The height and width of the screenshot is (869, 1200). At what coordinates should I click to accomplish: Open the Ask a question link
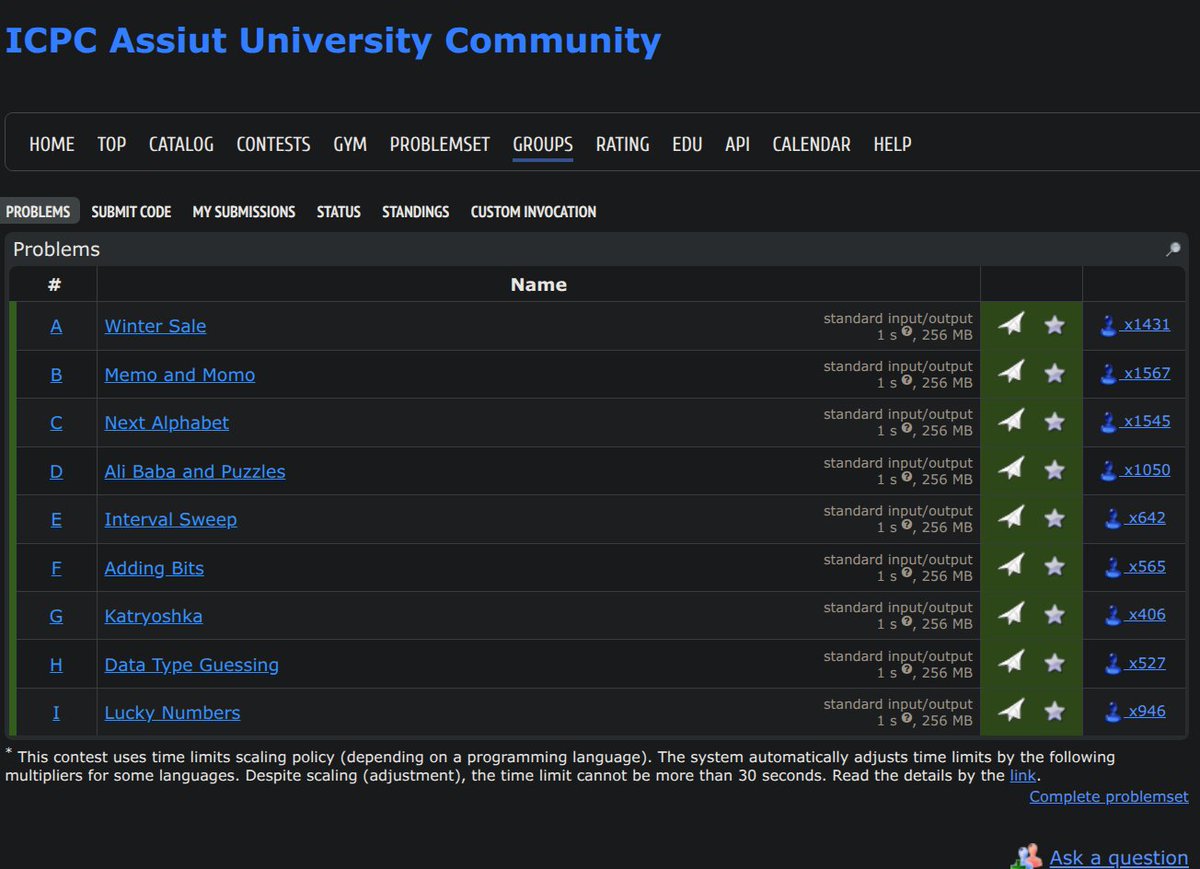(1119, 857)
